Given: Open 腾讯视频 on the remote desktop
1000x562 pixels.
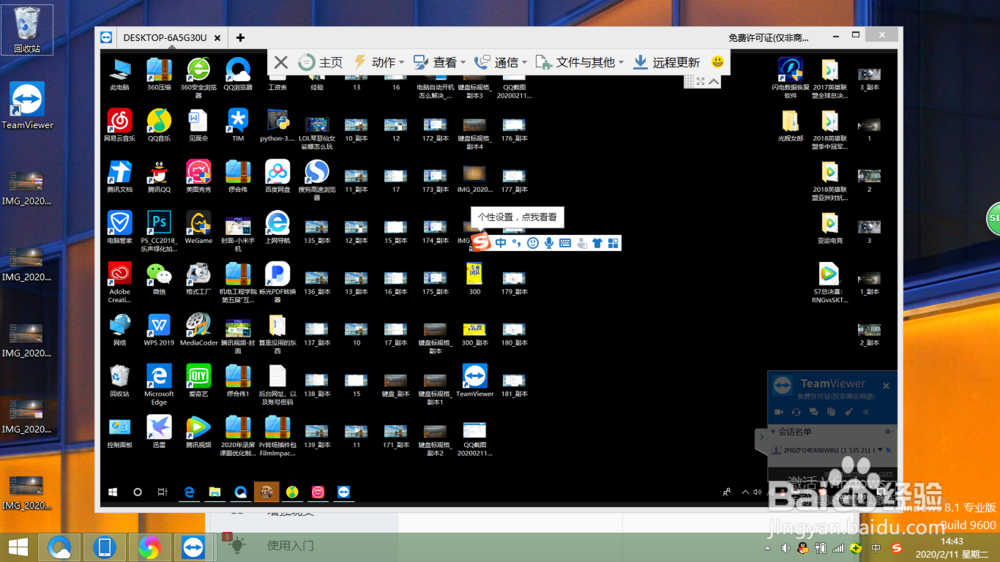Looking at the screenshot, I should [x=198, y=431].
